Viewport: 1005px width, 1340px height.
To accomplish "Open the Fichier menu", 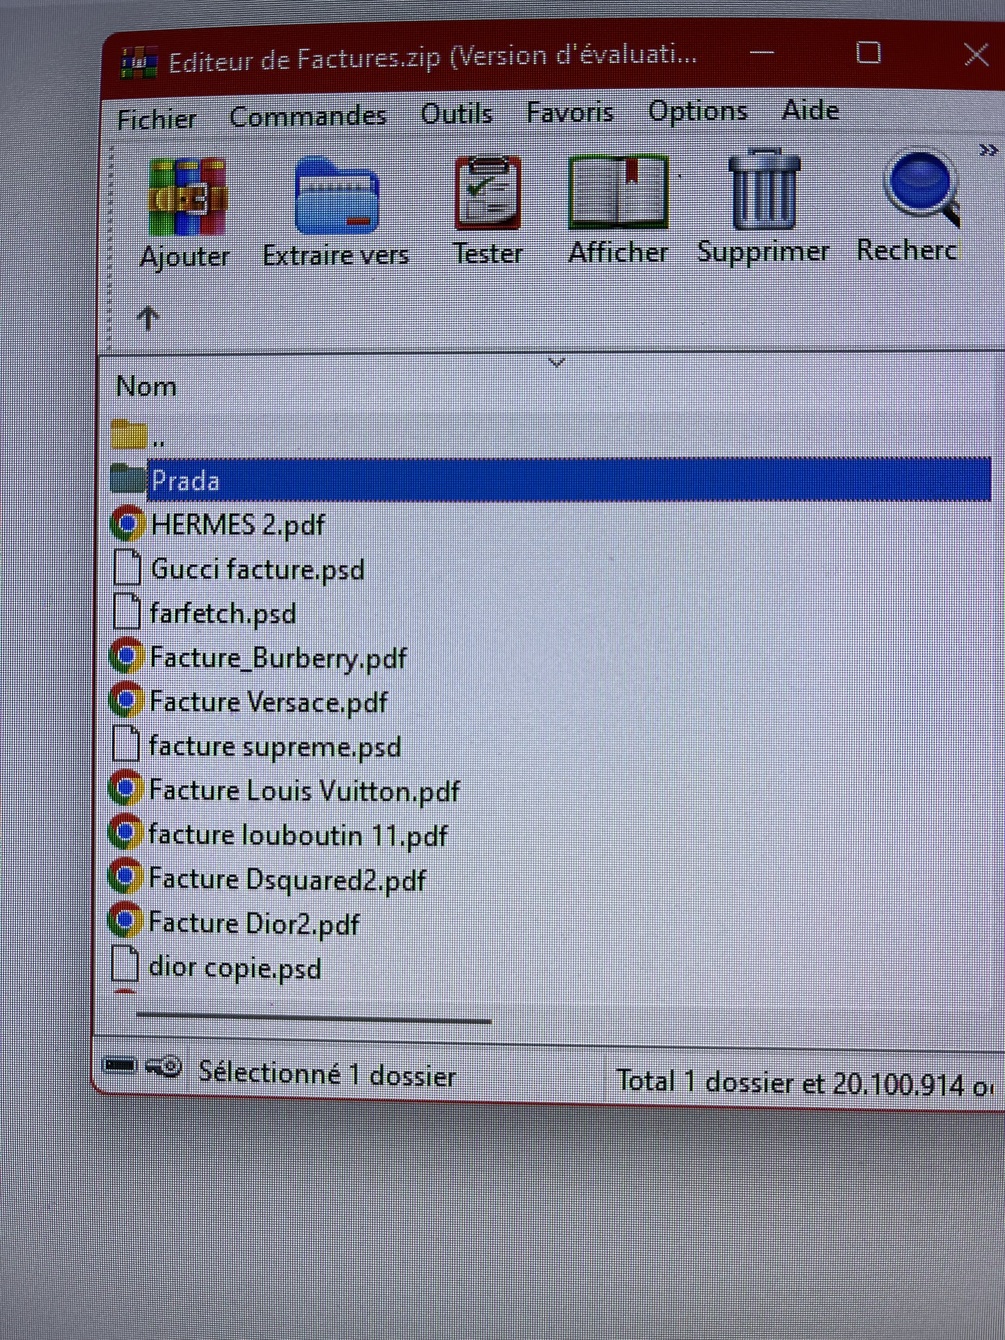I will pyautogui.click(x=157, y=120).
